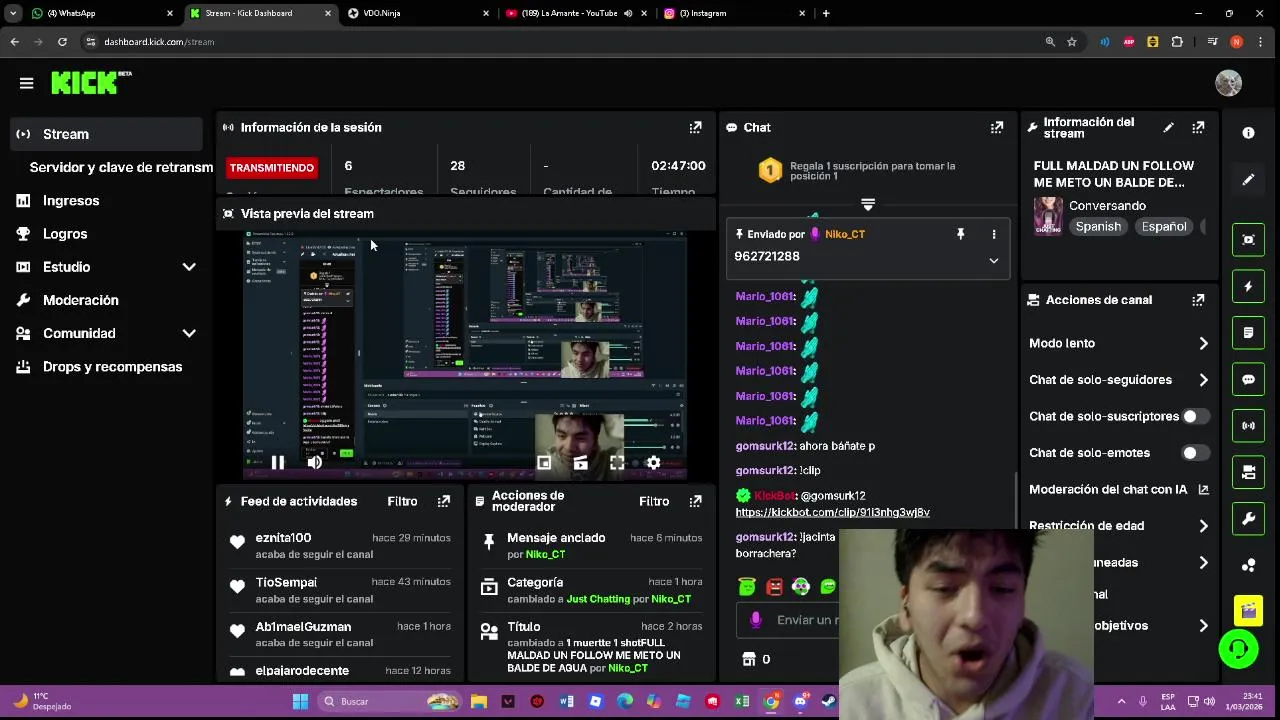
Task: Pop out the Información de la sesión panel
Action: 695,127
